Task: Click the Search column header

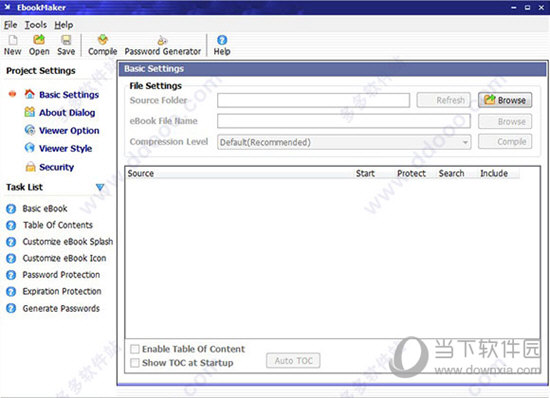Action: coord(451,173)
